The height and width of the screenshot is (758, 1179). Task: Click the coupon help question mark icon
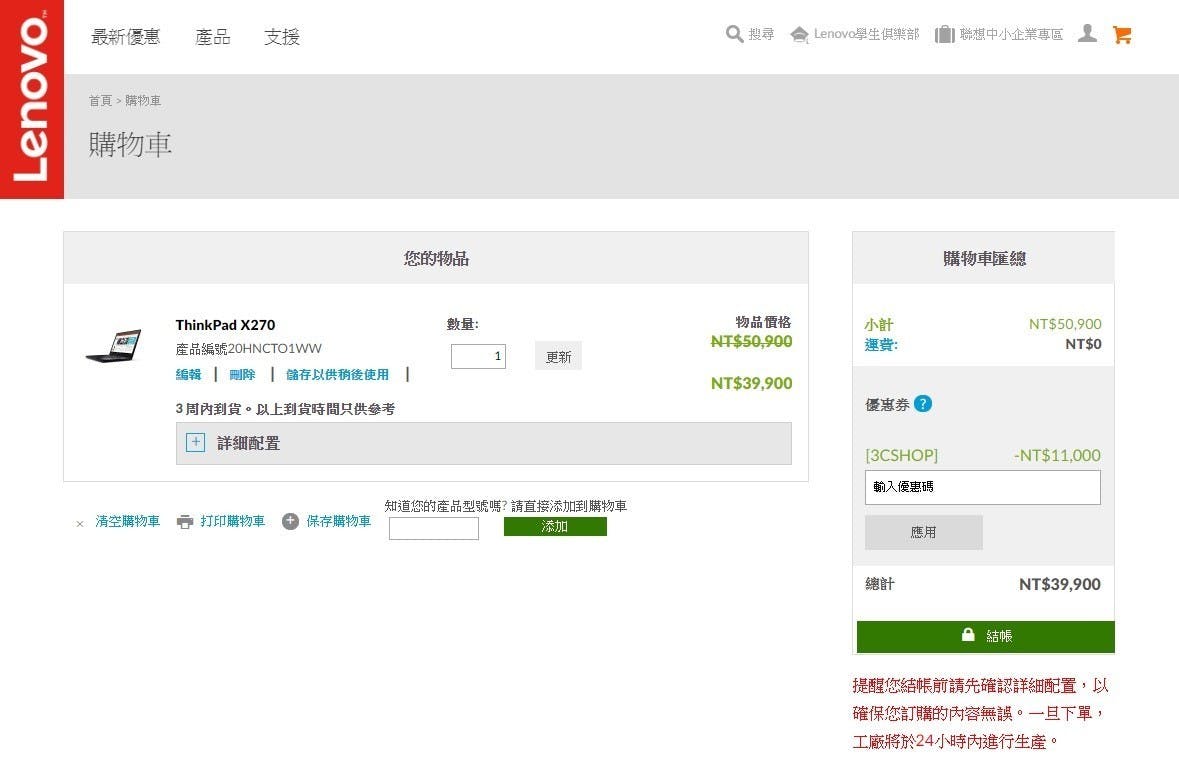pyautogui.click(x=923, y=404)
